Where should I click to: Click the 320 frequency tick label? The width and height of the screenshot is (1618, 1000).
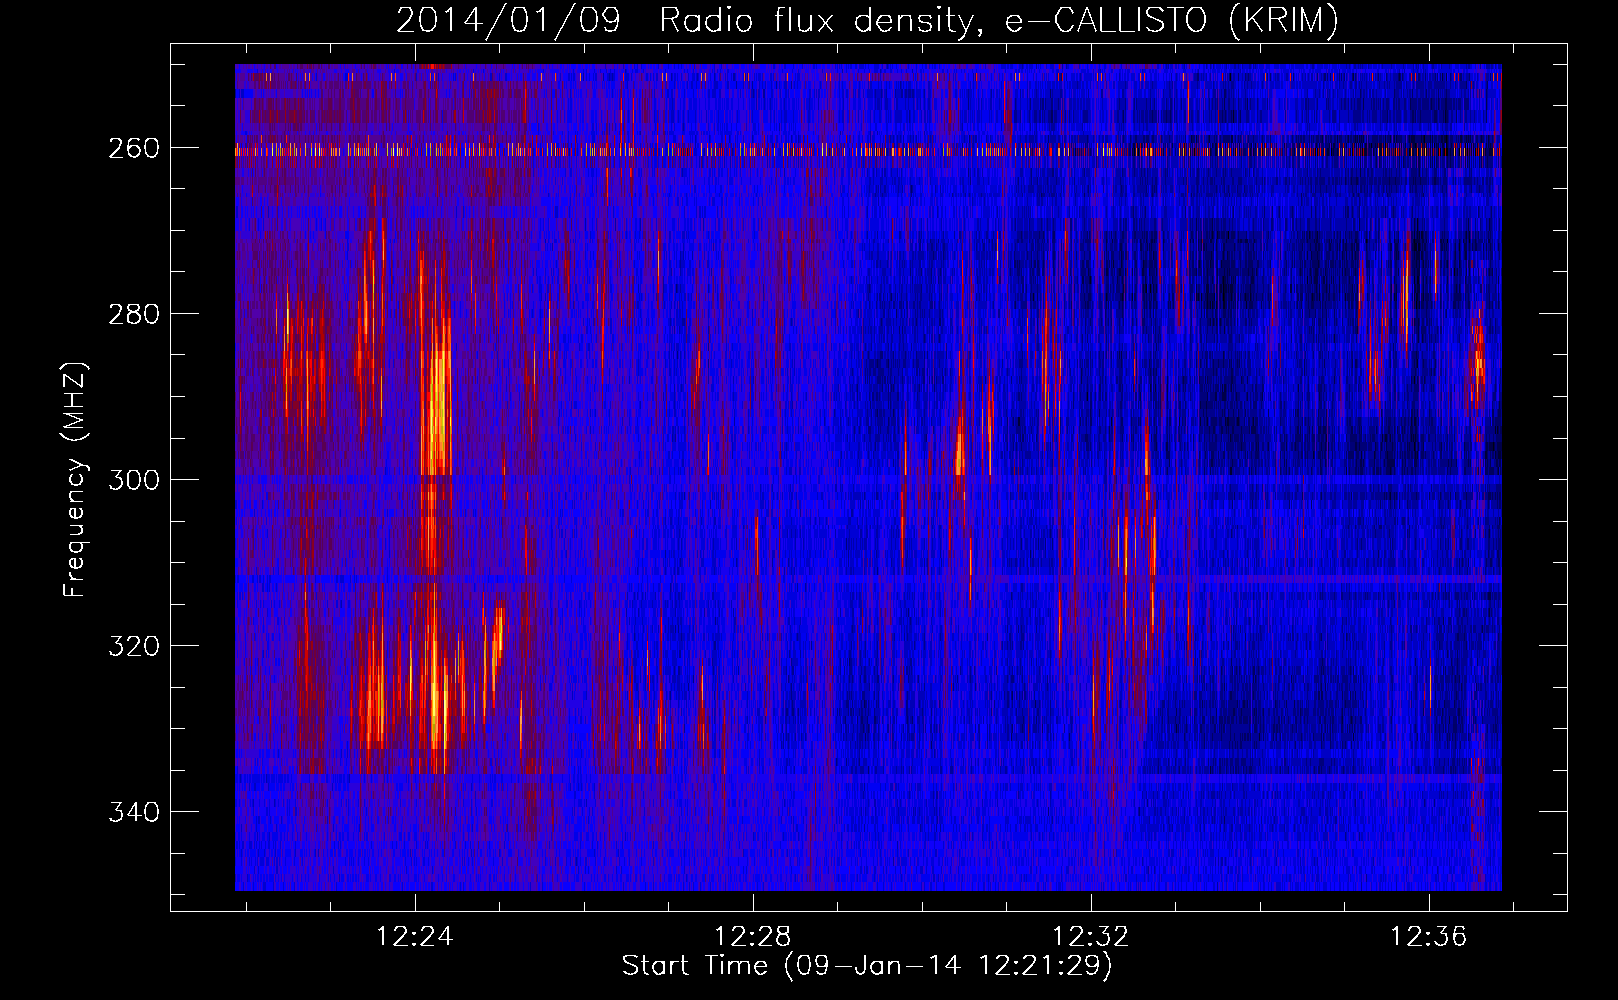click(134, 646)
